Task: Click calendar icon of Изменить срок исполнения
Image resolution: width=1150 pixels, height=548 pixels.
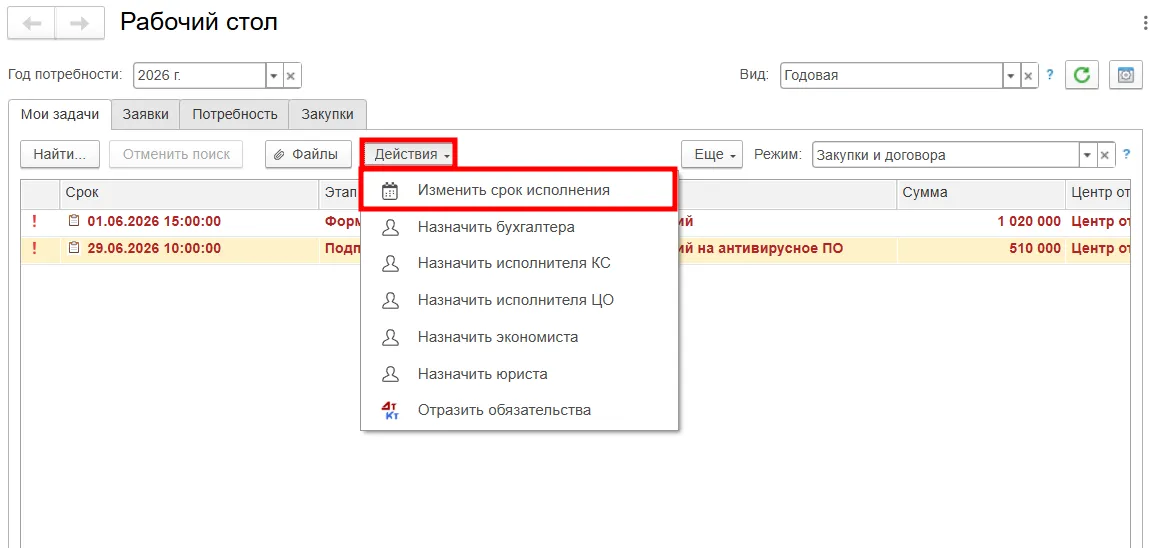Action: point(391,191)
